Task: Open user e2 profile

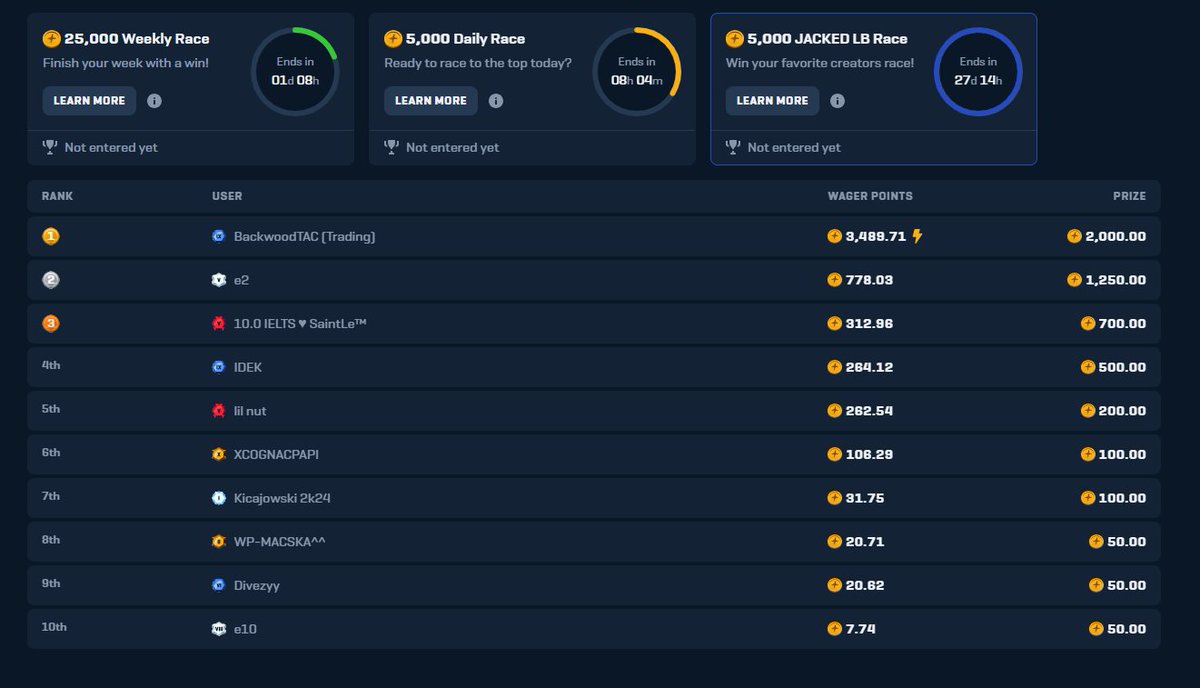Action: click(241, 280)
